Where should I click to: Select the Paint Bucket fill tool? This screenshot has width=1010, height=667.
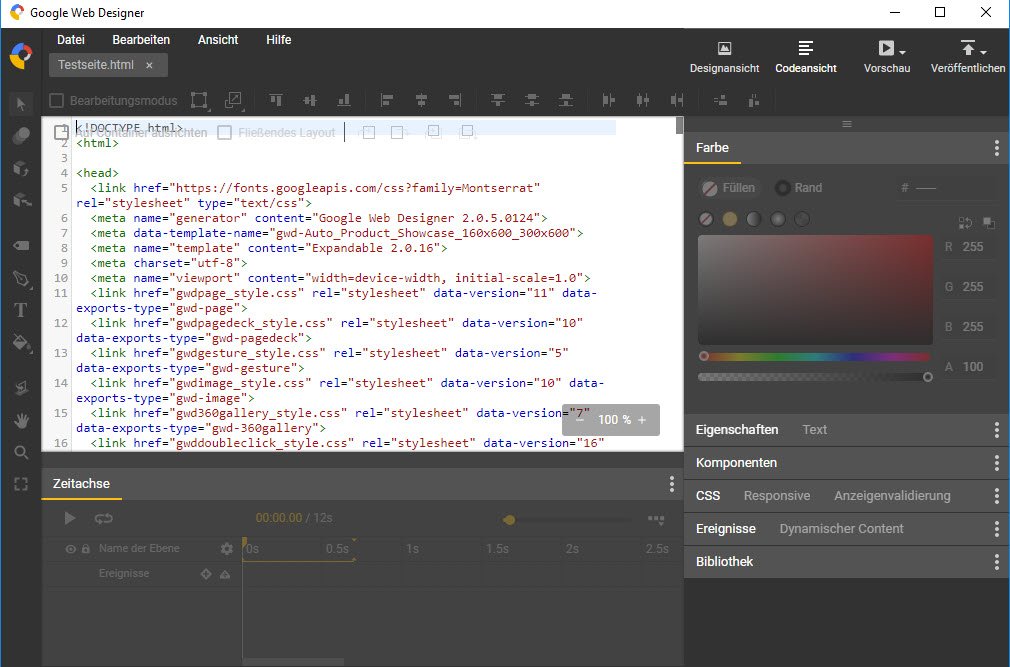21,343
